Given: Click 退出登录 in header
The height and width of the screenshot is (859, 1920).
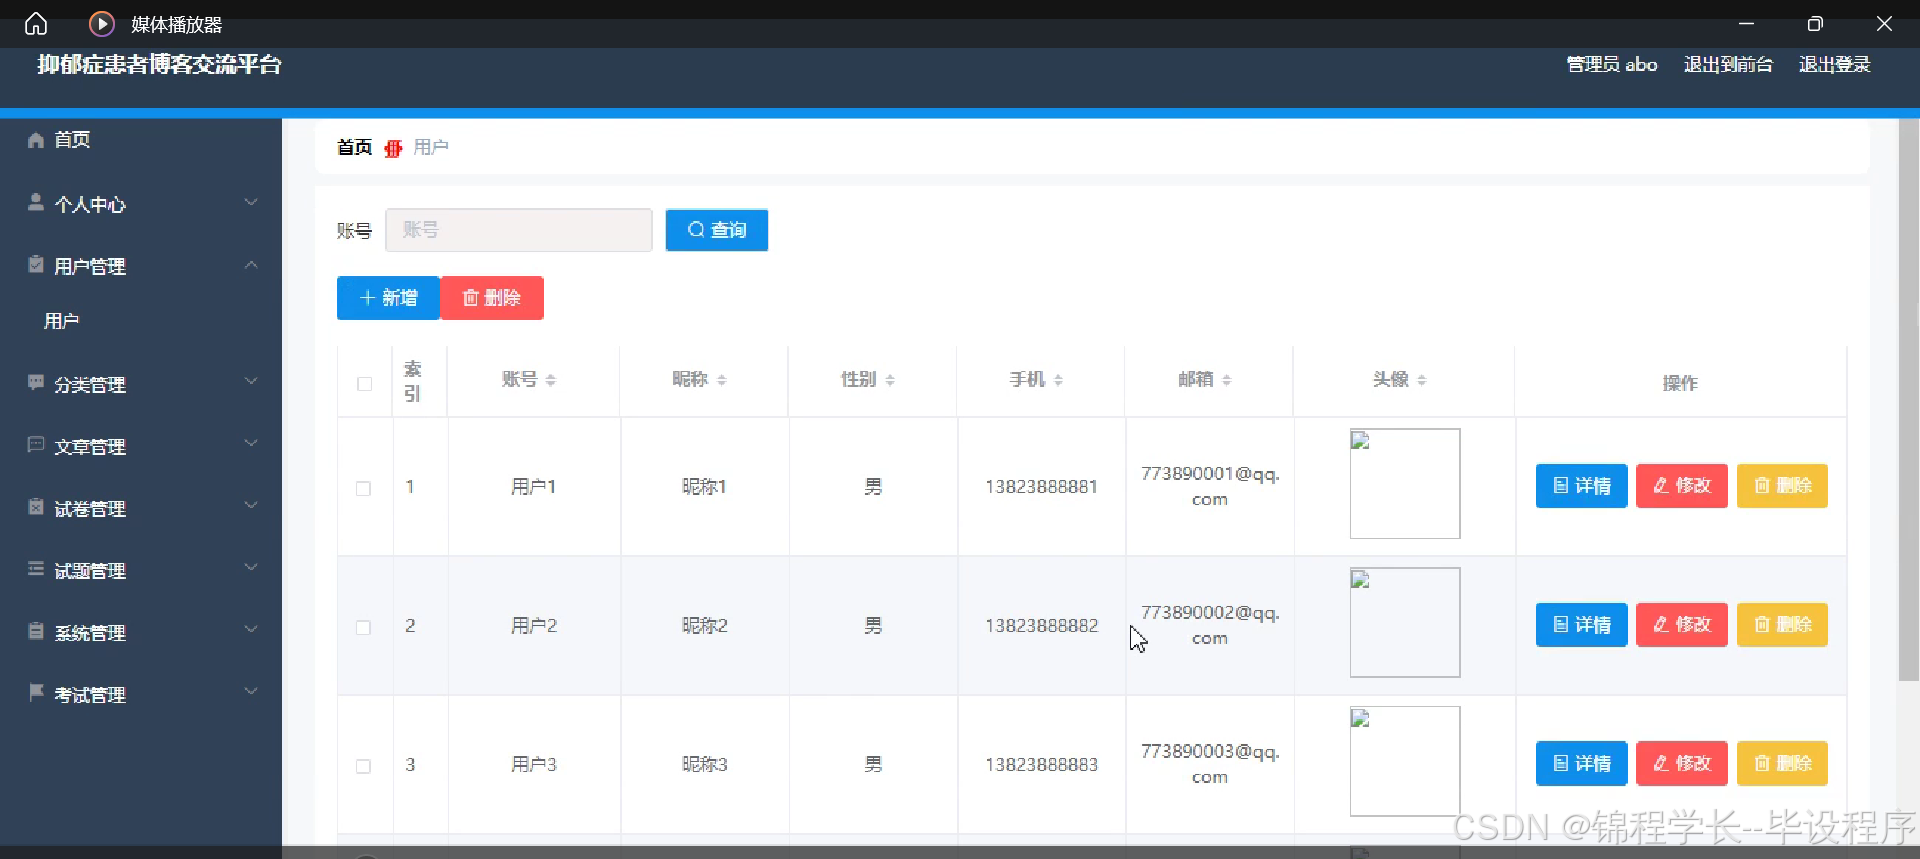Looking at the screenshot, I should [x=1834, y=65].
